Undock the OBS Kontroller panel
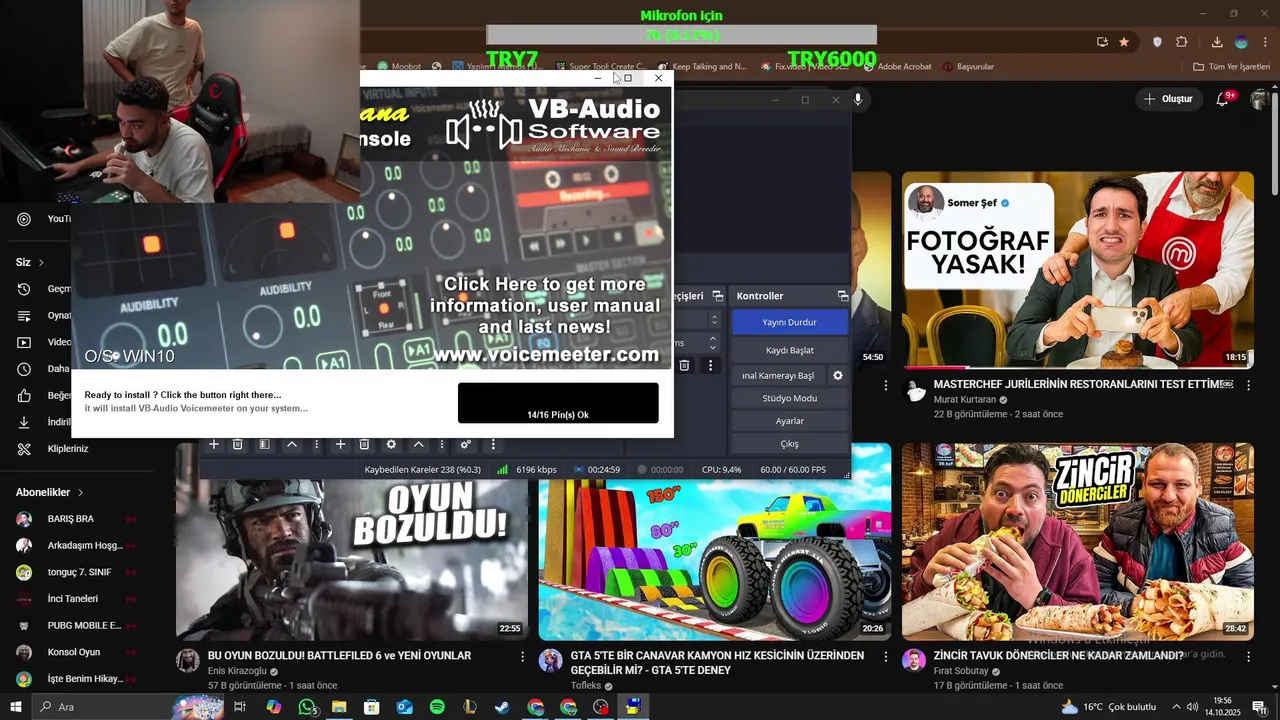The height and width of the screenshot is (720, 1280). [x=843, y=296]
